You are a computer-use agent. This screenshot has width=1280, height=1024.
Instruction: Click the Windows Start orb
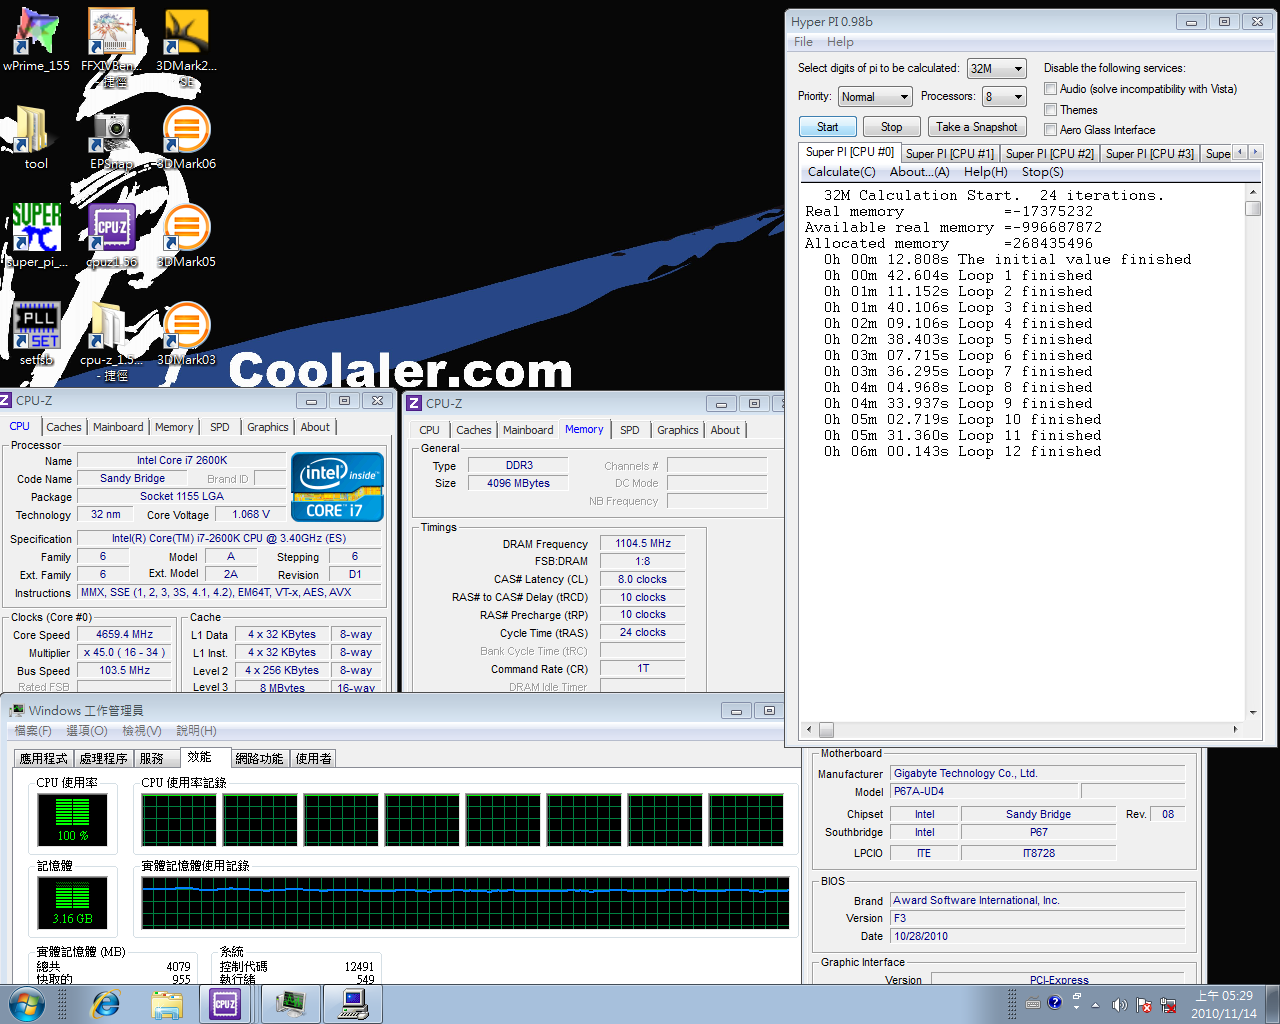click(27, 1004)
